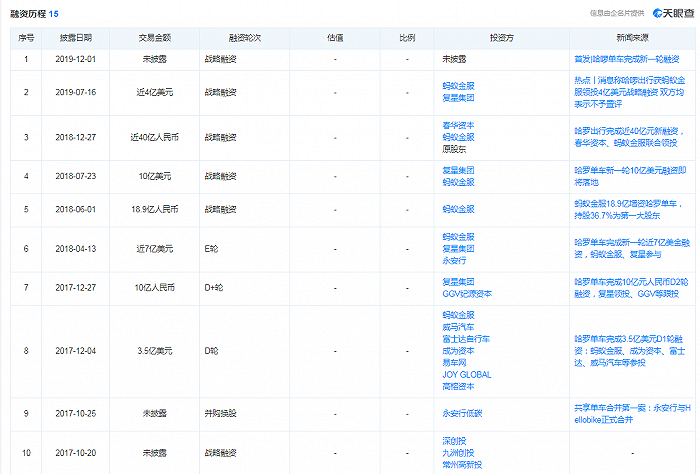Screen dimensions: 700x474
Task: Click 蚂蚁金服 in the E轮 row
Action: click(x=458, y=237)
